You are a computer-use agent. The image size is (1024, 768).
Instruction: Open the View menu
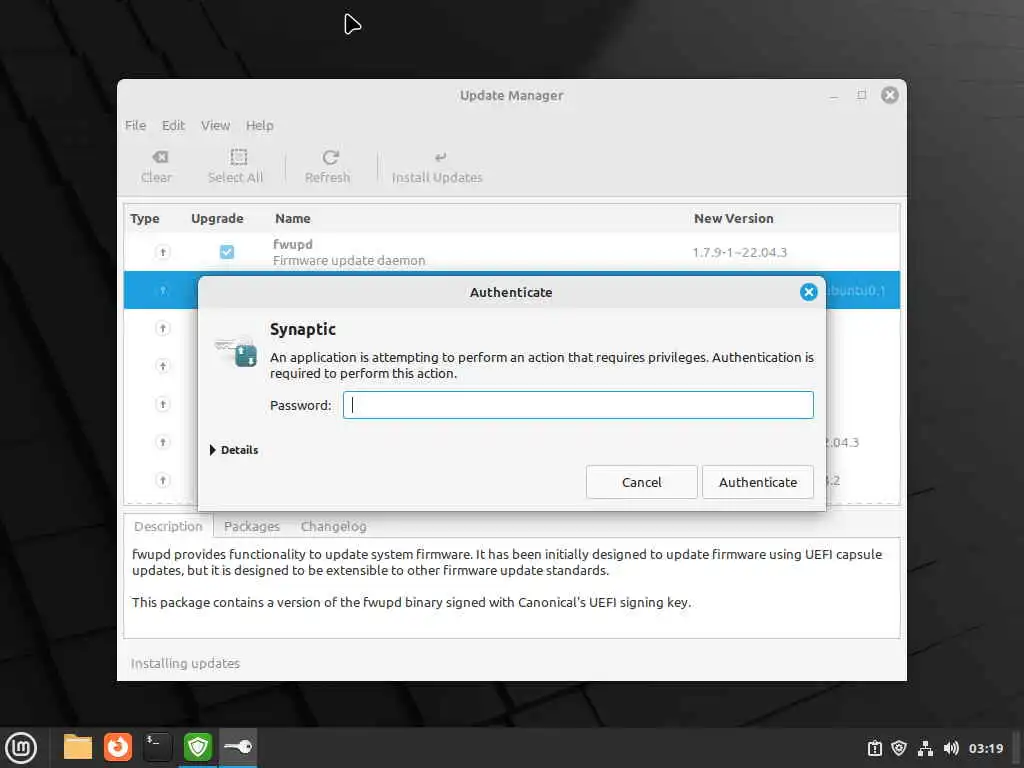216,125
